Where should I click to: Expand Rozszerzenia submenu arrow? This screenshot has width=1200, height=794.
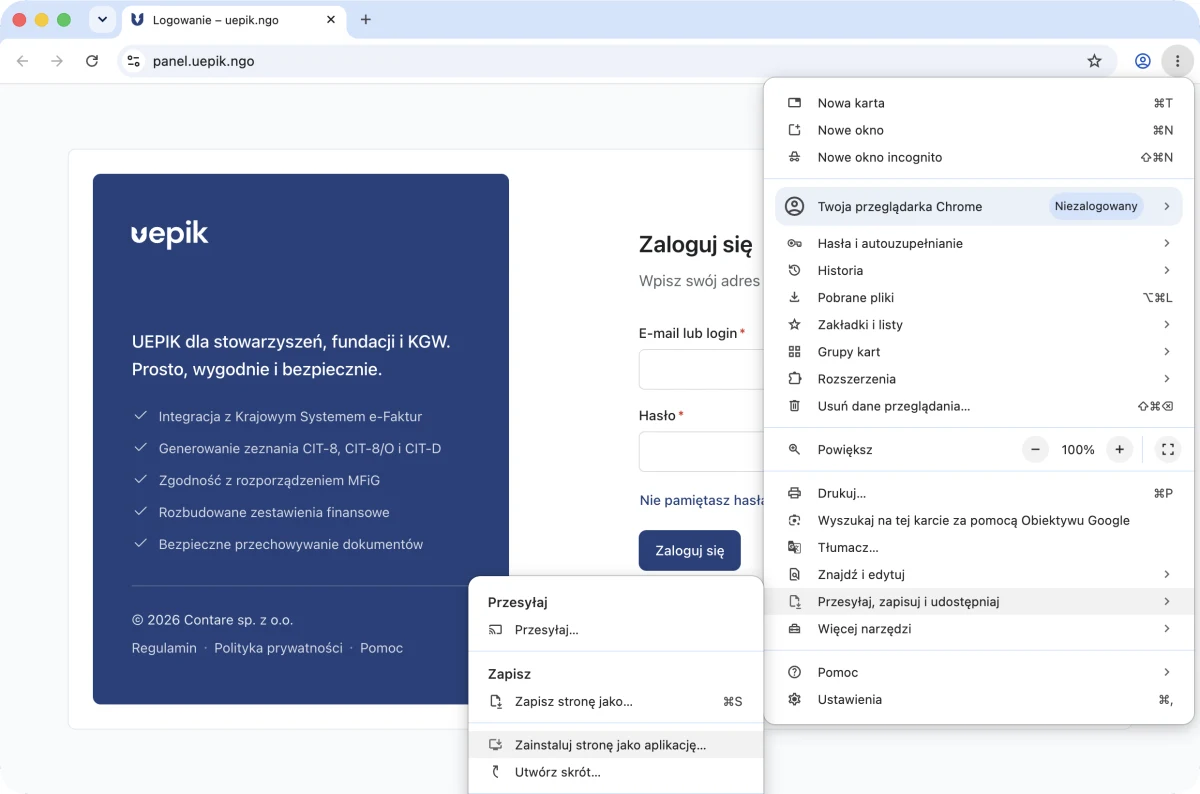1167,378
